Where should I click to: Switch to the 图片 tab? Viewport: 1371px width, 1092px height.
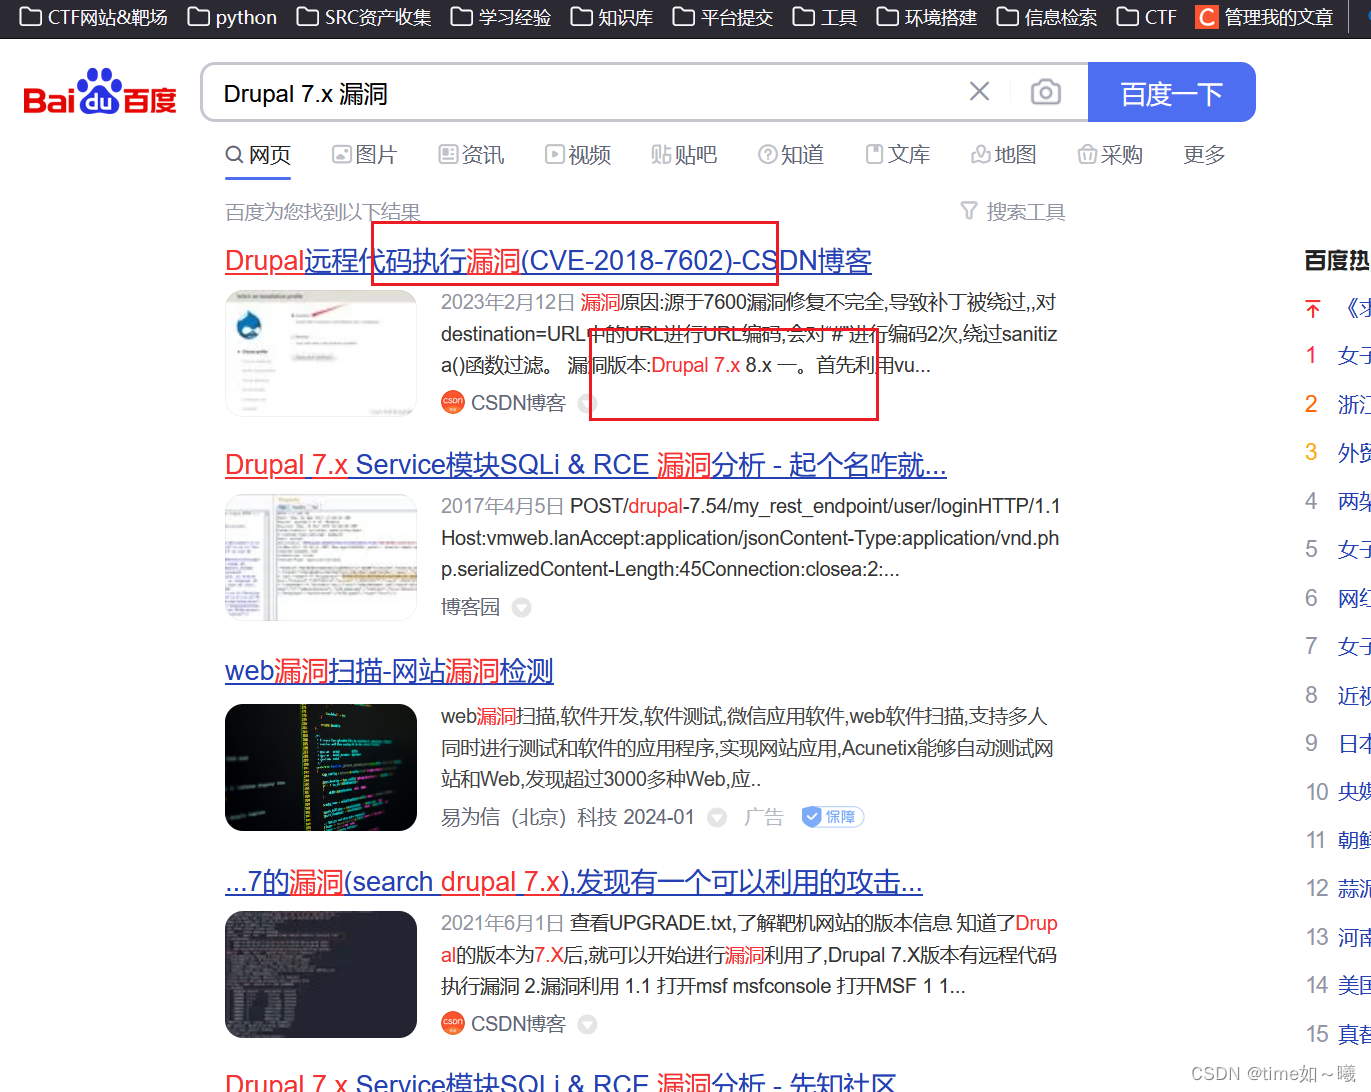(364, 155)
